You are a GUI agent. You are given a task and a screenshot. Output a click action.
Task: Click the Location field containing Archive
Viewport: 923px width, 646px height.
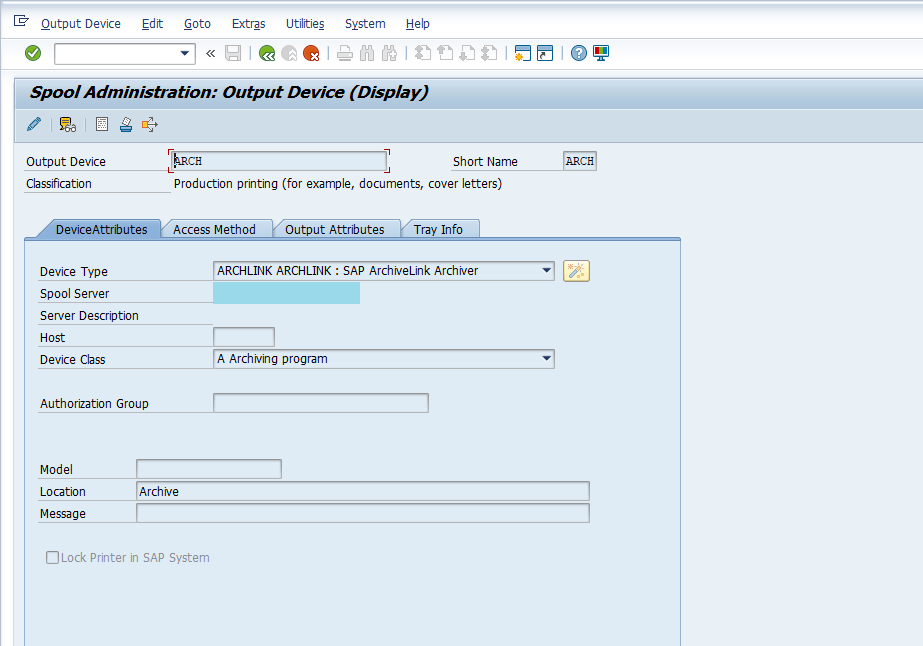[363, 491]
